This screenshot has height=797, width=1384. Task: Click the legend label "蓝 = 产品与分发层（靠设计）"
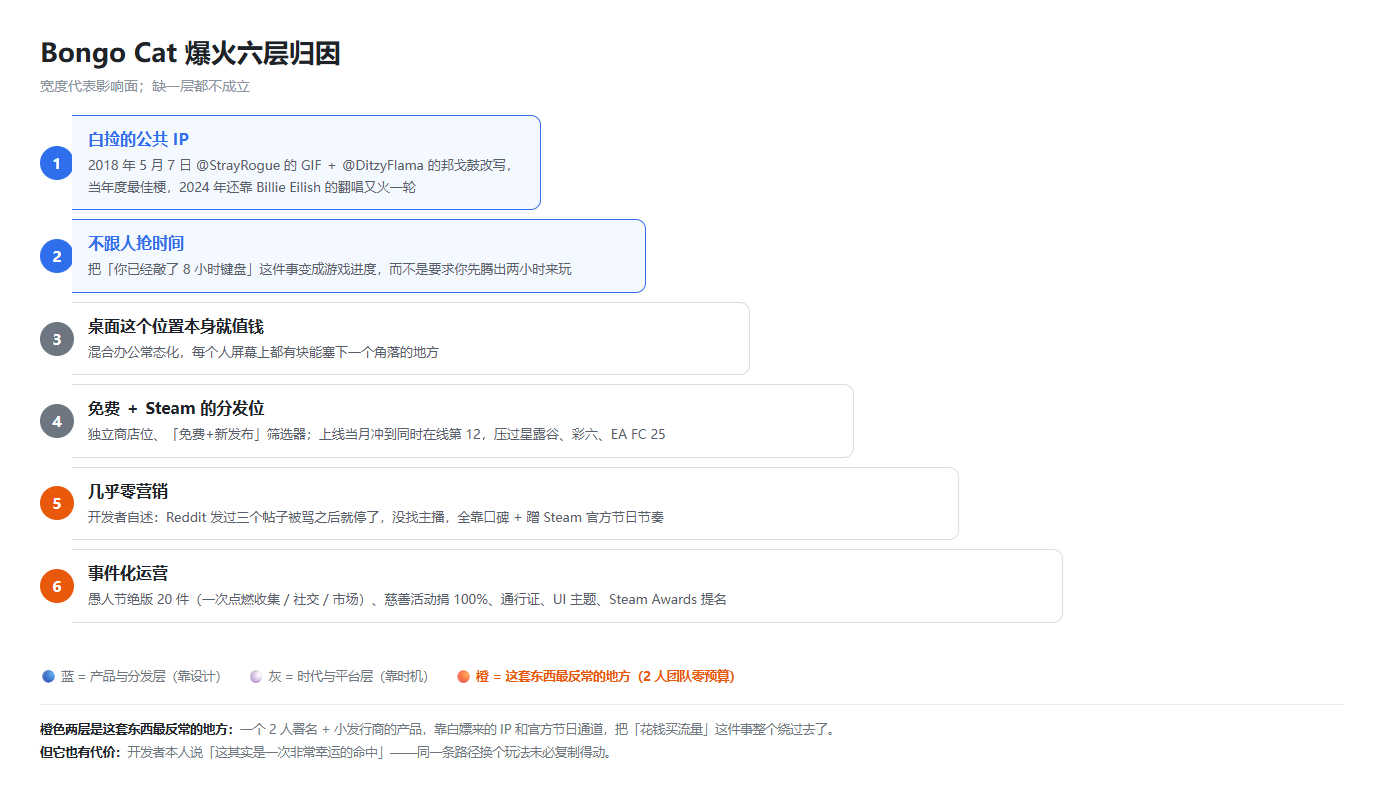click(x=141, y=676)
